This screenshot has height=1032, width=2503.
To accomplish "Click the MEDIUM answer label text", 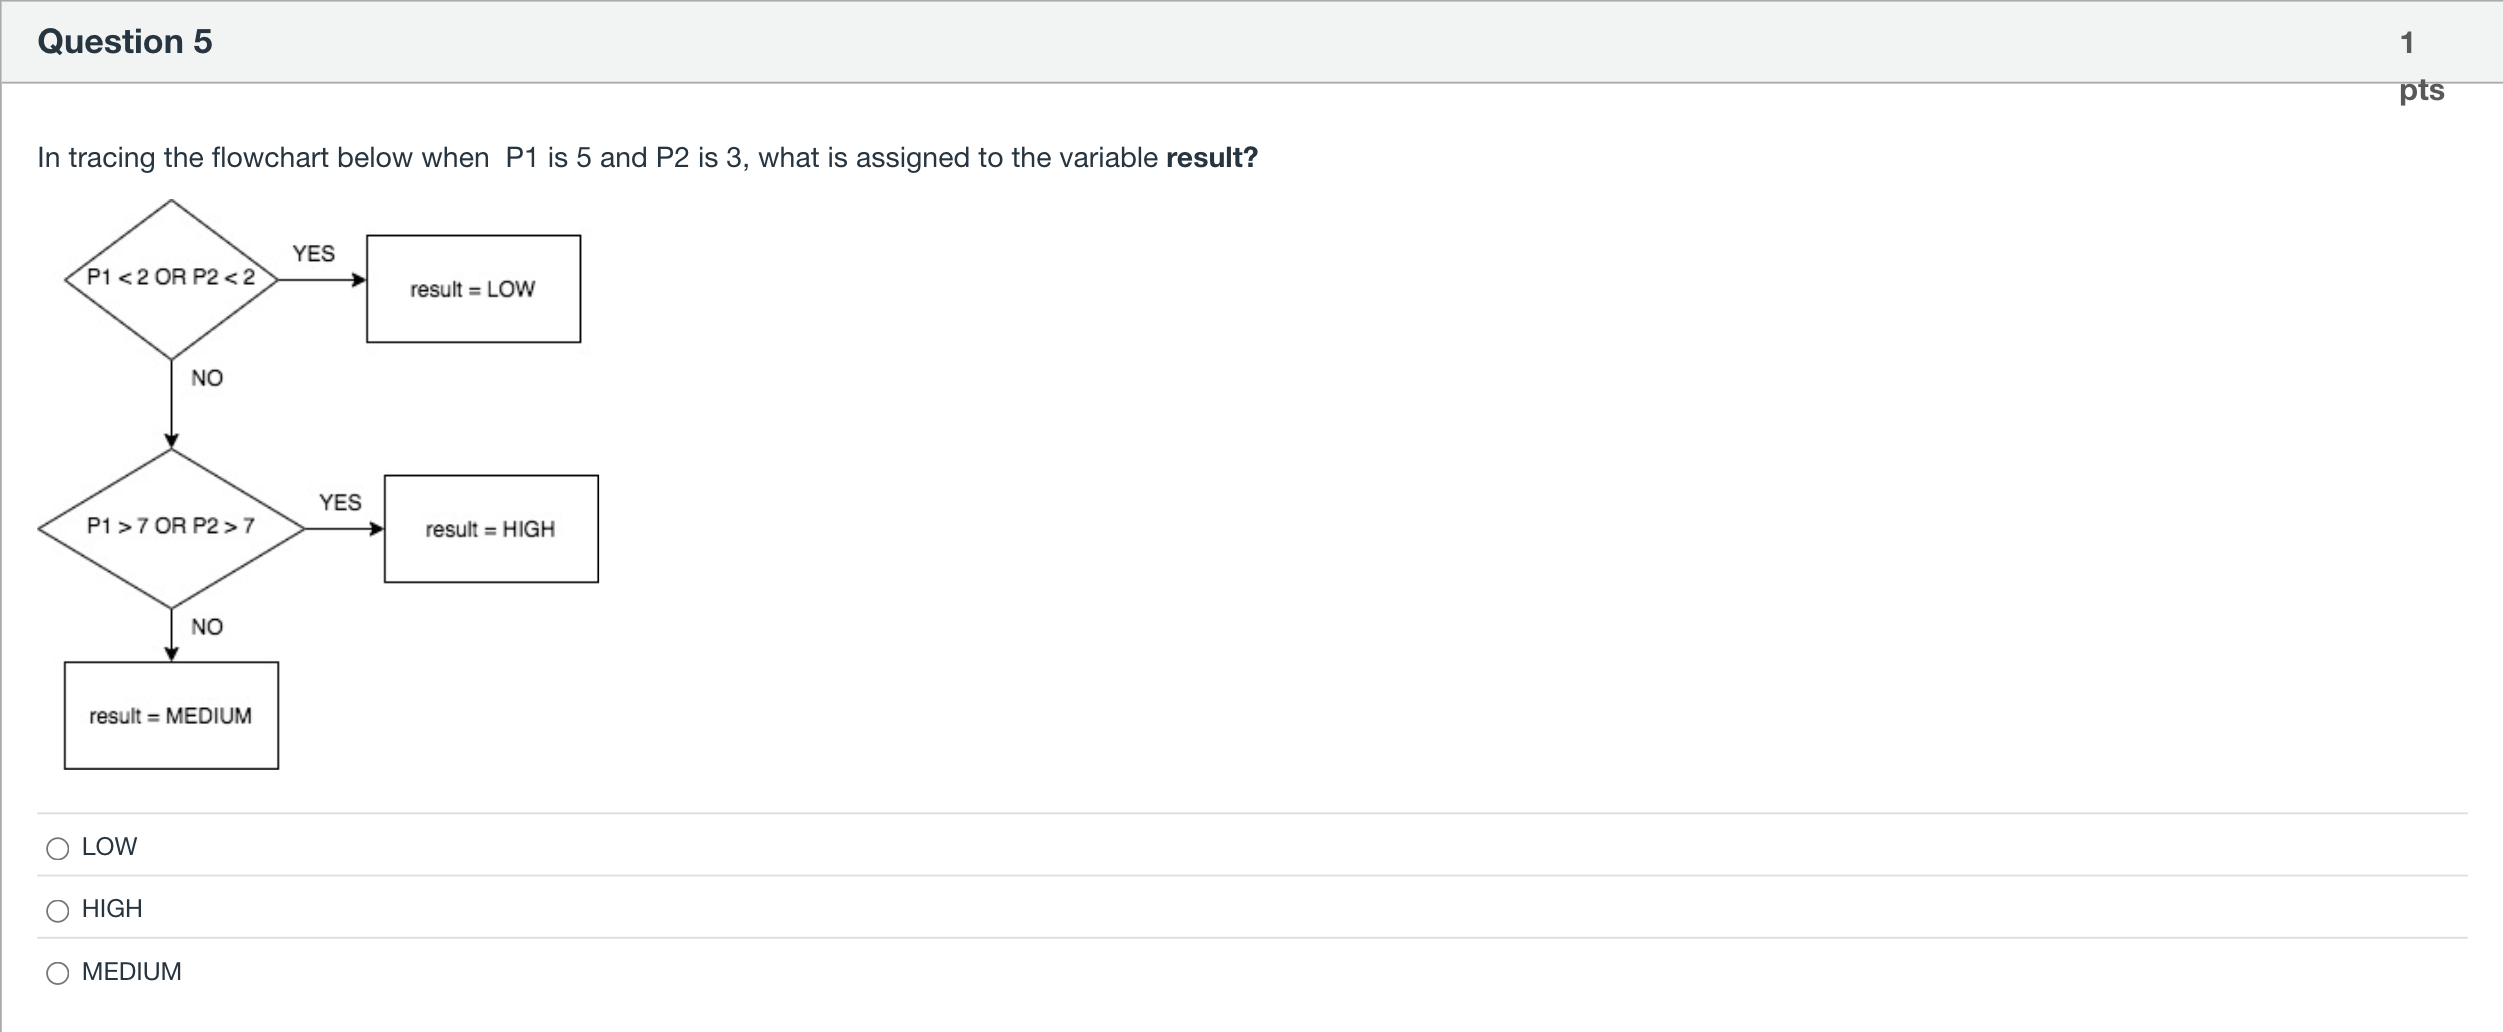I will [x=132, y=971].
